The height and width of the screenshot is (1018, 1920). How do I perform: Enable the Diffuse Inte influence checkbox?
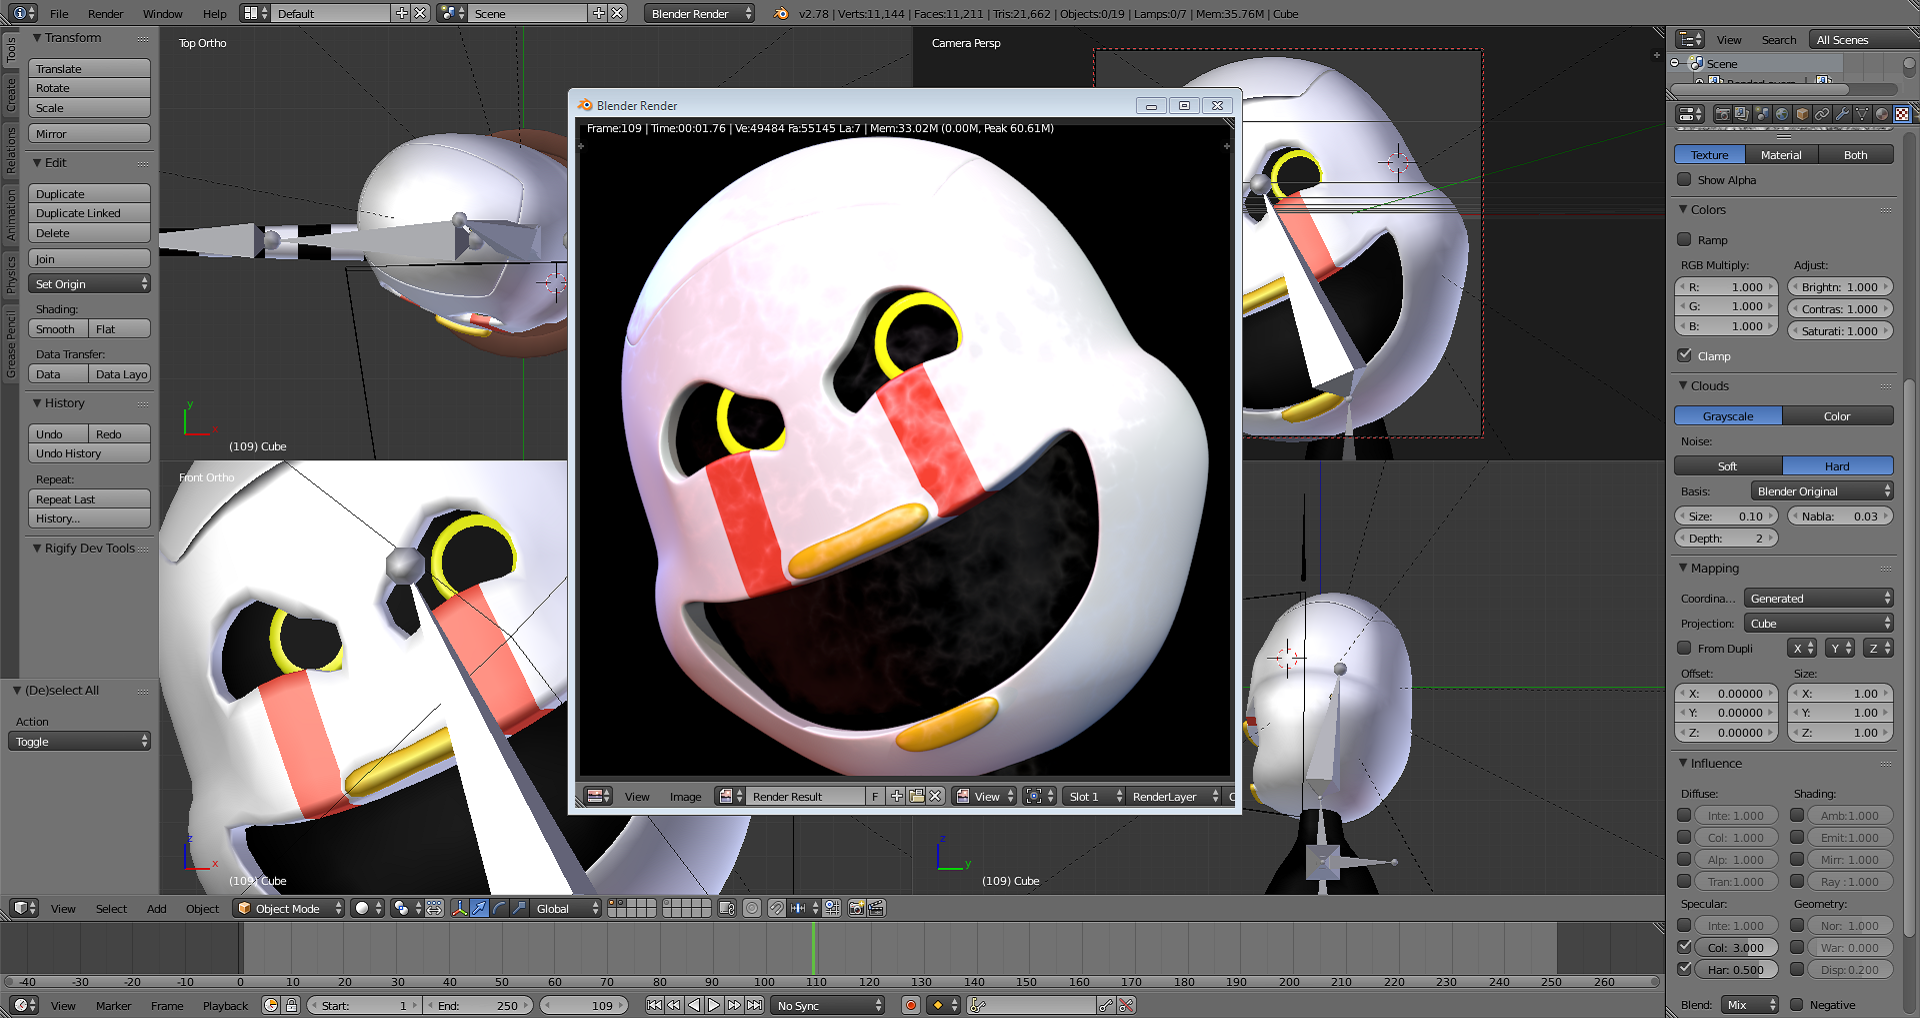click(x=1684, y=815)
